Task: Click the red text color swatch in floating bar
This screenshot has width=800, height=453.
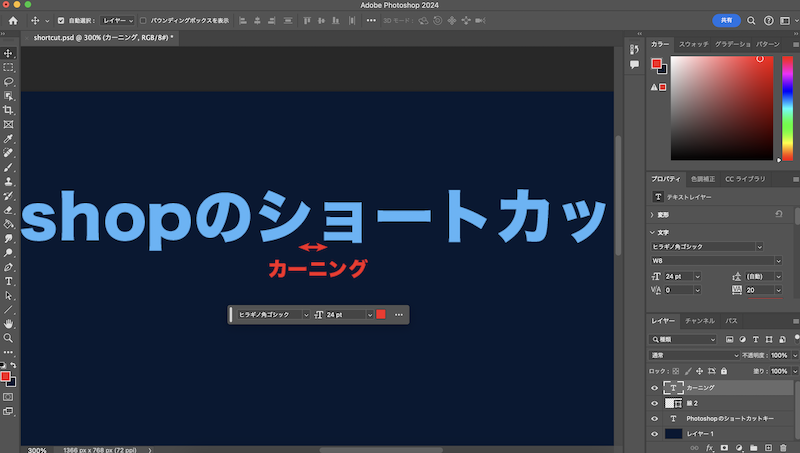Action: point(381,315)
